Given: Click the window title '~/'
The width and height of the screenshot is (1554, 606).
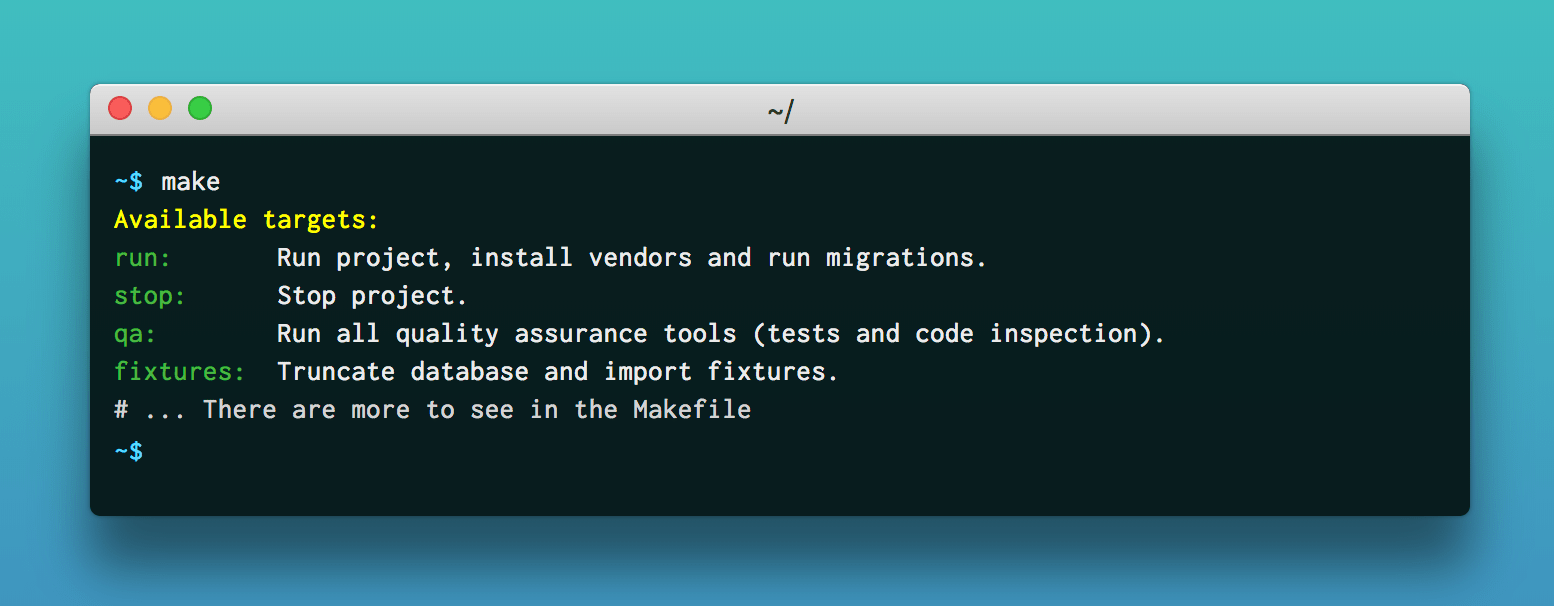Looking at the screenshot, I should click(780, 111).
